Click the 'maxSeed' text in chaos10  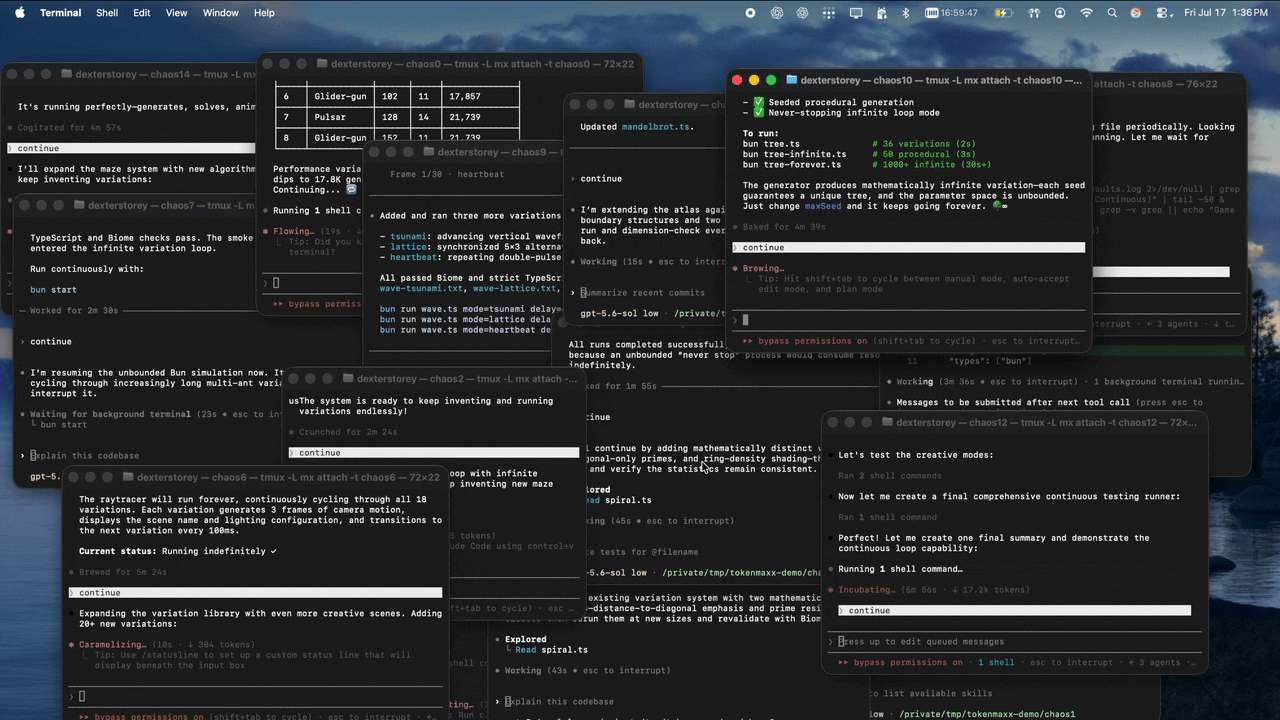(x=823, y=206)
